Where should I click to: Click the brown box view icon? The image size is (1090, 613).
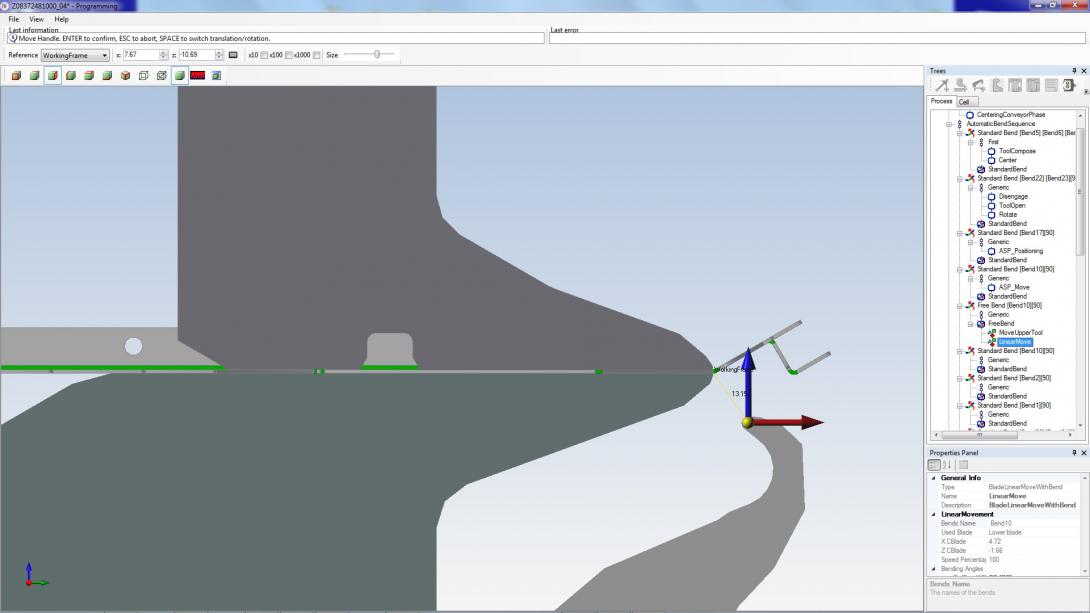125,76
